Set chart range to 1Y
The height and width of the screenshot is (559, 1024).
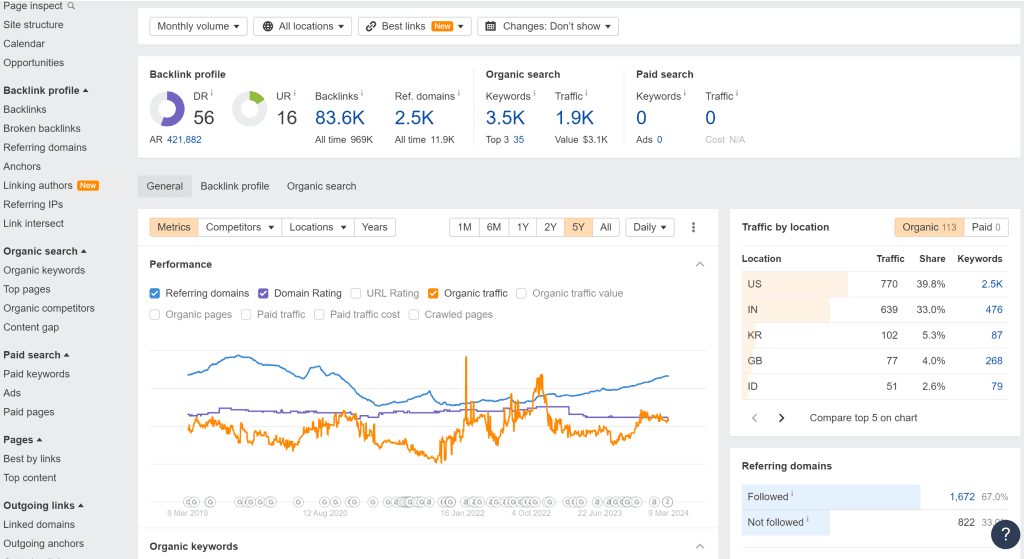coord(522,227)
